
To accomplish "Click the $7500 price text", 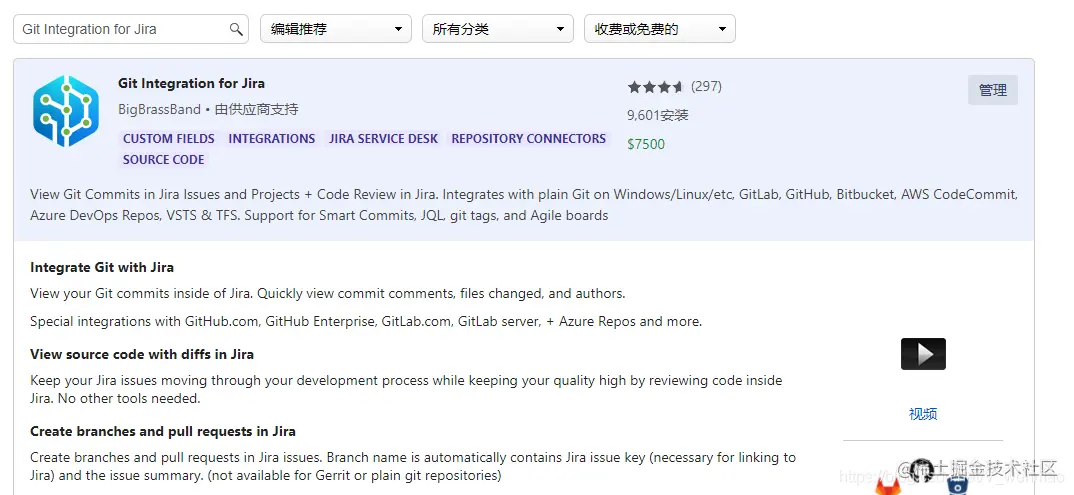I will click(646, 144).
